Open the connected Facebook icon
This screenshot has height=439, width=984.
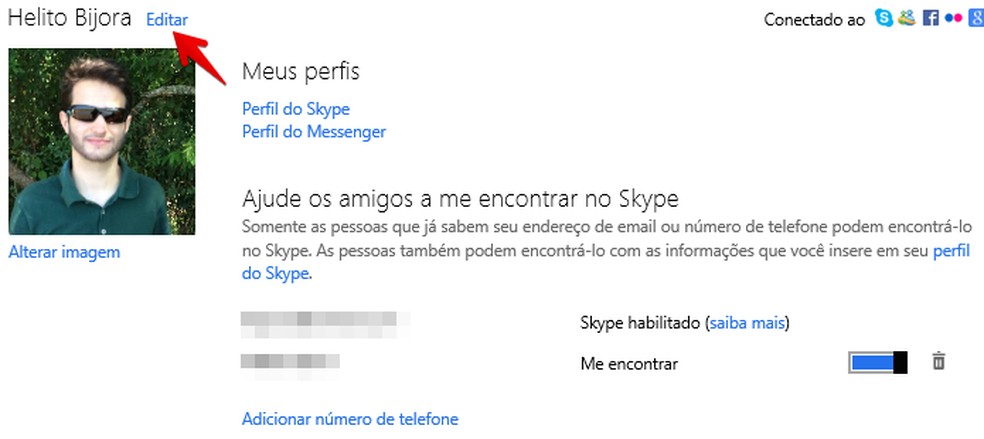point(930,18)
